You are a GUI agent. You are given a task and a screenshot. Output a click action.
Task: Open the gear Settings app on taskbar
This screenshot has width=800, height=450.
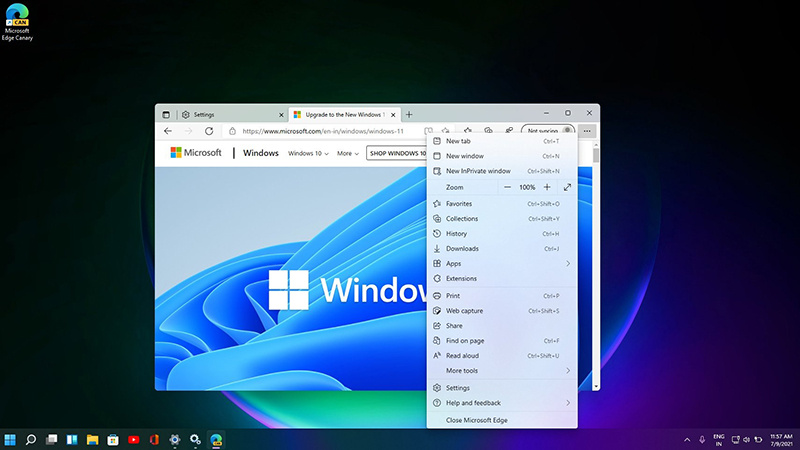(174, 439)
